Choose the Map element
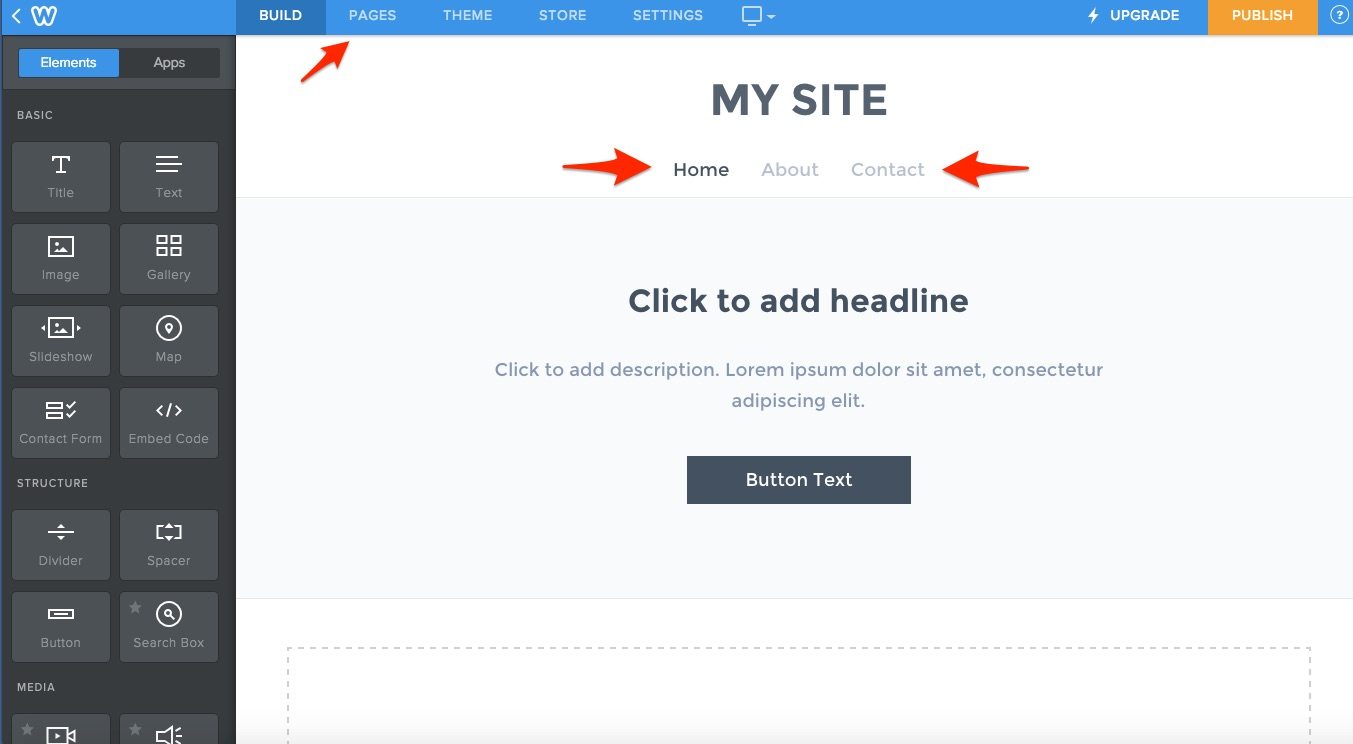 pos(169,341)
